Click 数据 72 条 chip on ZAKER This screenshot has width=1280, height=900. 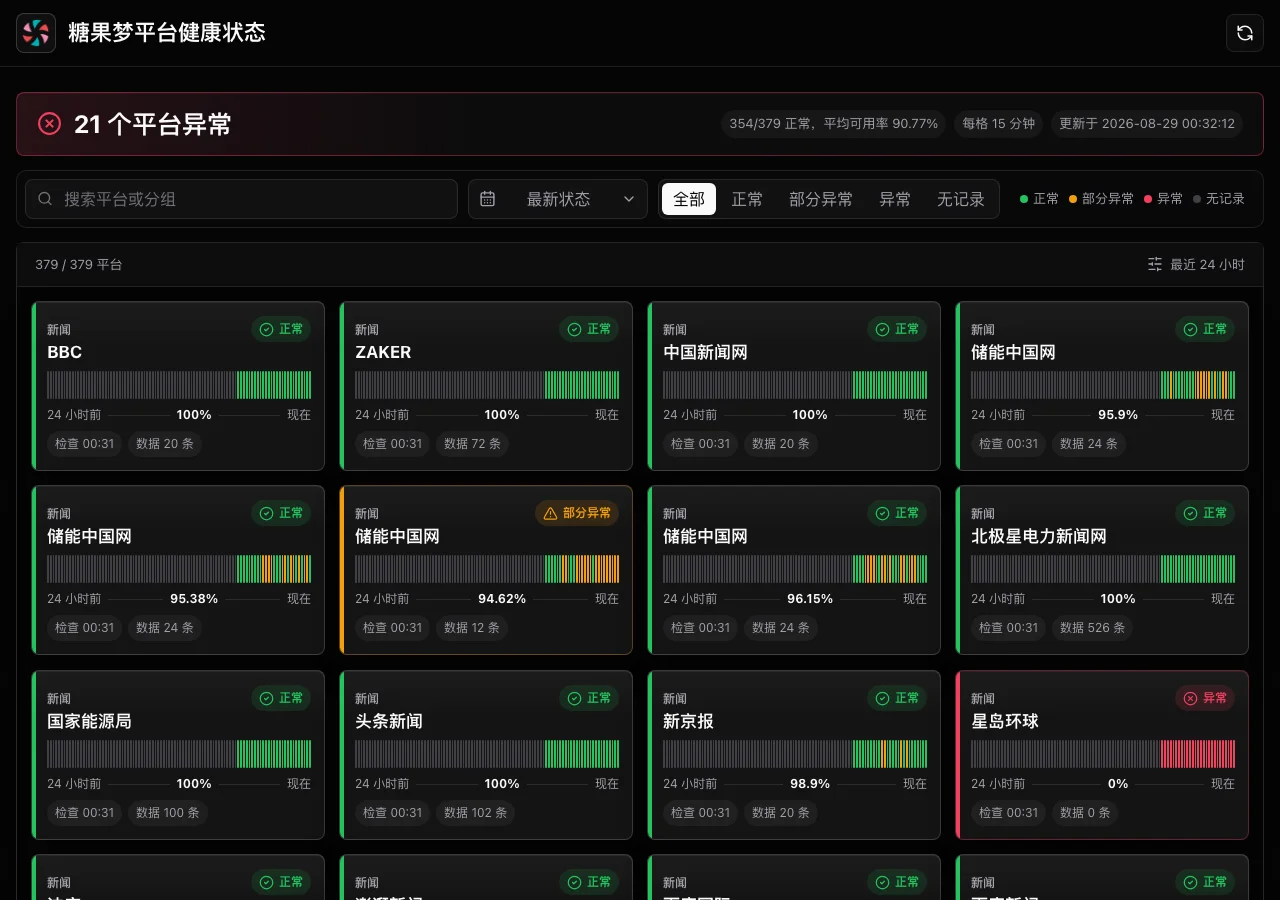[x=473, y=444]
